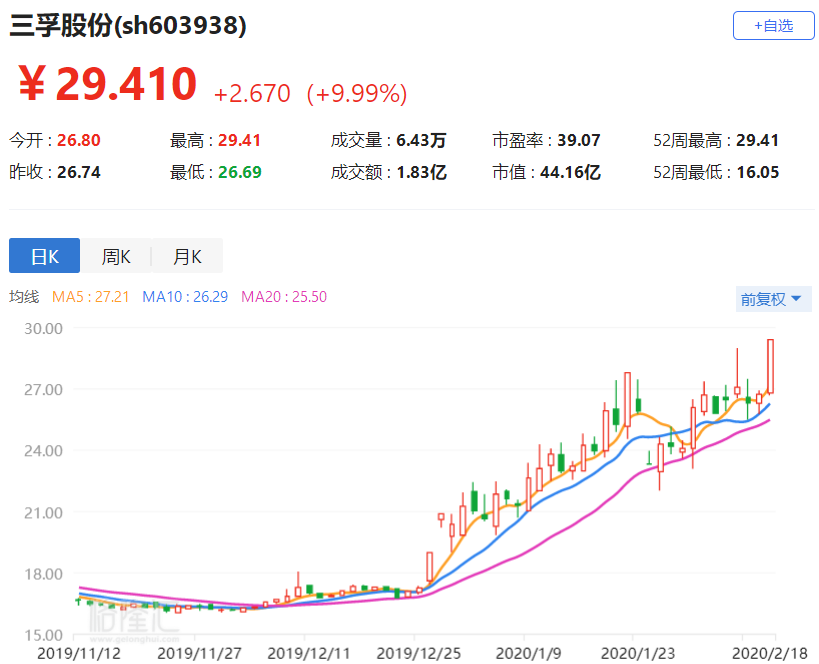This screenshot has height=664, width=819.
Task: Click the 52周最低 value 16.05
Action: click(x=757, y=172)
